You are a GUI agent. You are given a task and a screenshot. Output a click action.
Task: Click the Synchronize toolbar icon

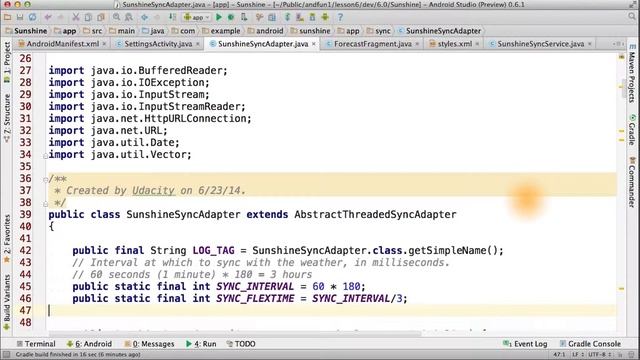point(32,17)
